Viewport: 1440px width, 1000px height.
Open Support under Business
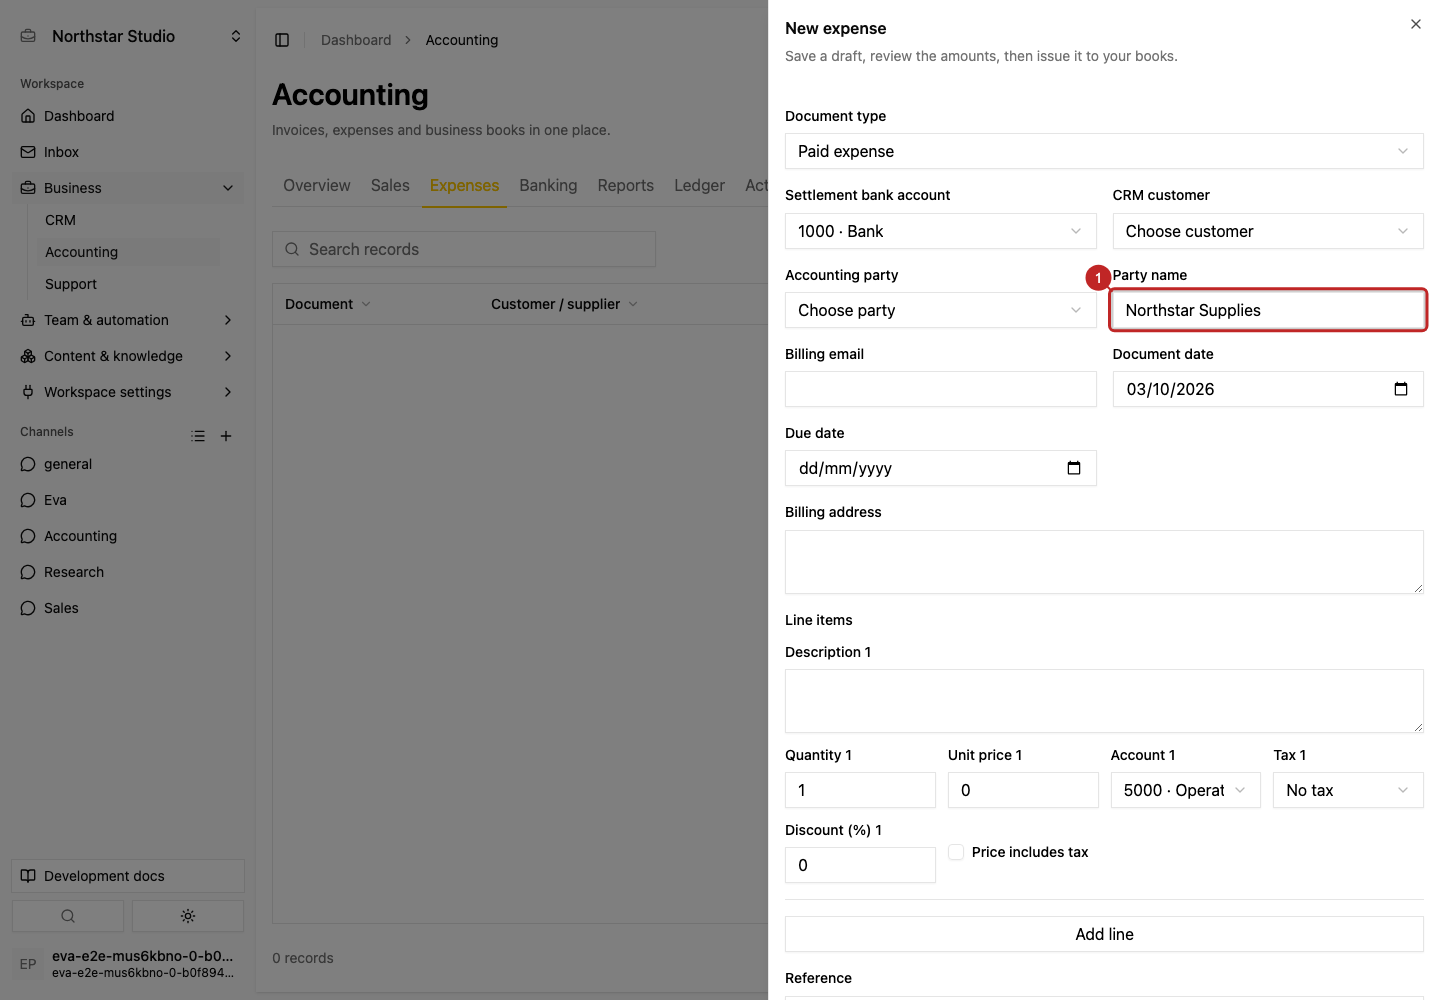[x=71, y=284]
